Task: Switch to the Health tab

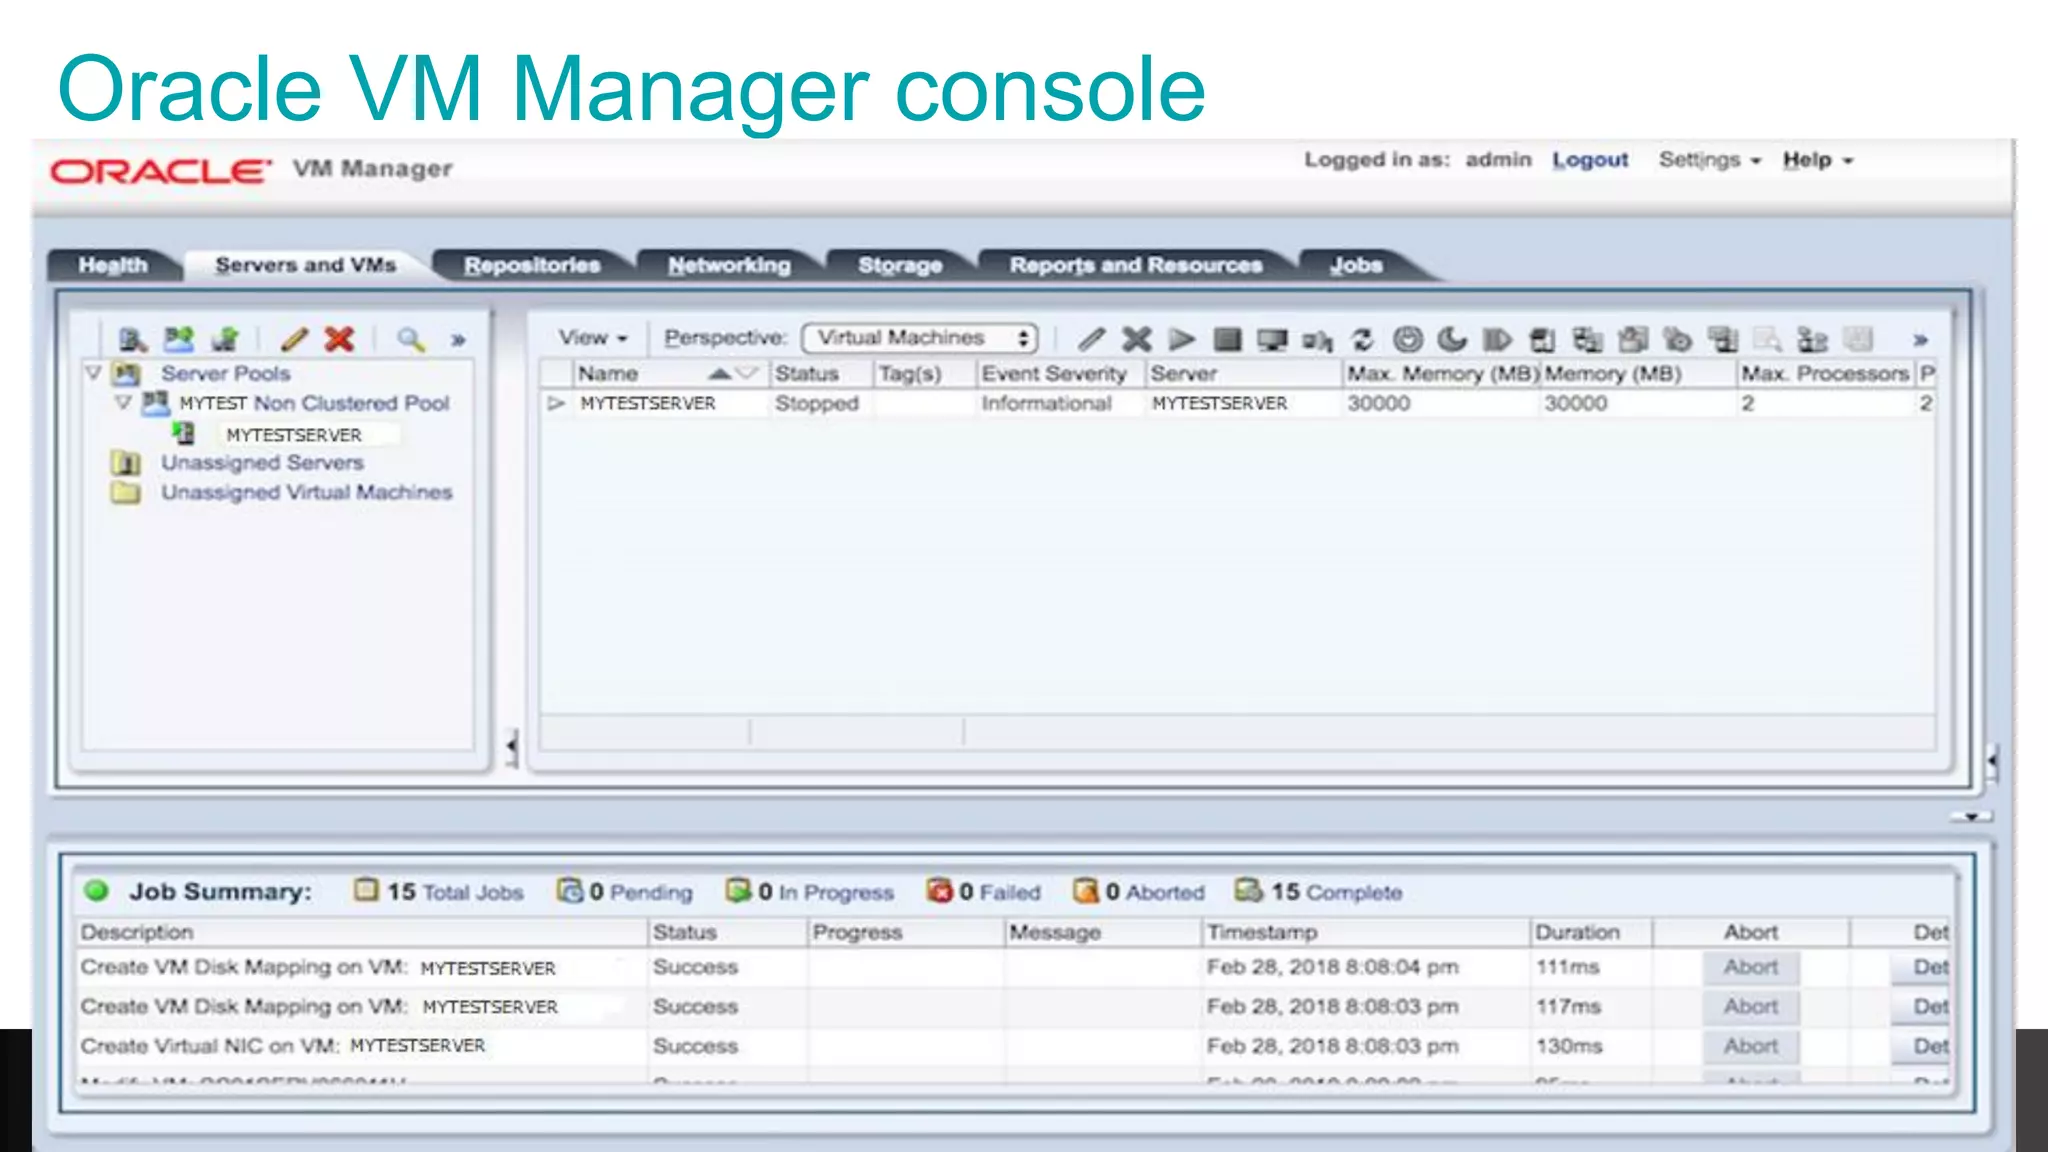Action: coord(113,265)
